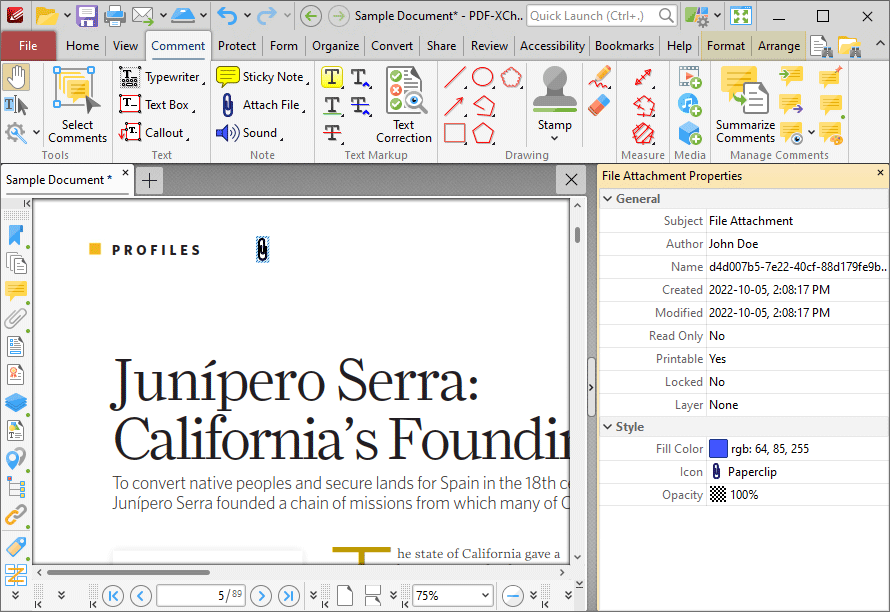Select the Arrow drawing tool
The width and height of the screenshot is (890, 612).
point(455,105)
